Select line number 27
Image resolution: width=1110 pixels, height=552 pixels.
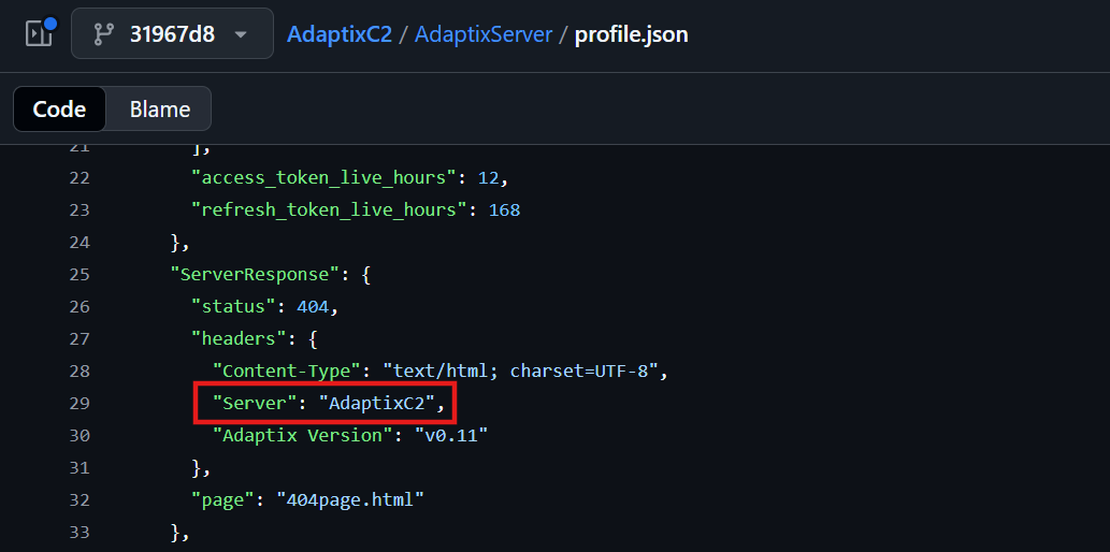[79, 339]
